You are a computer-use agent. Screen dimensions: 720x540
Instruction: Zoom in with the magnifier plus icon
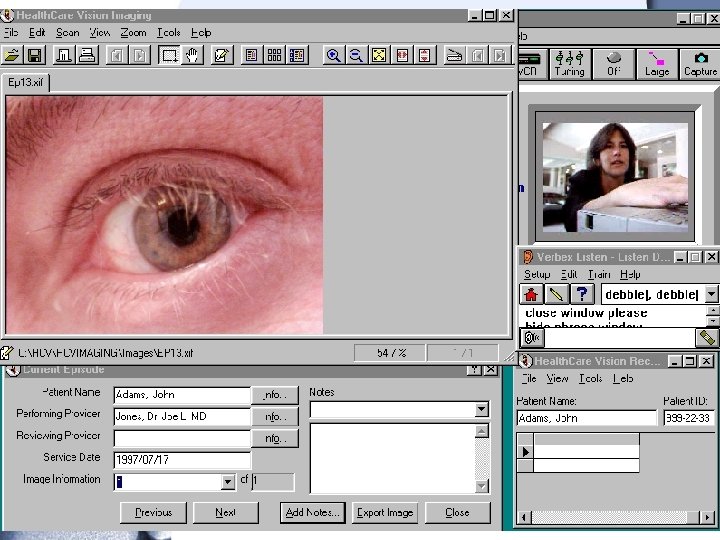(x=333, y=56)
